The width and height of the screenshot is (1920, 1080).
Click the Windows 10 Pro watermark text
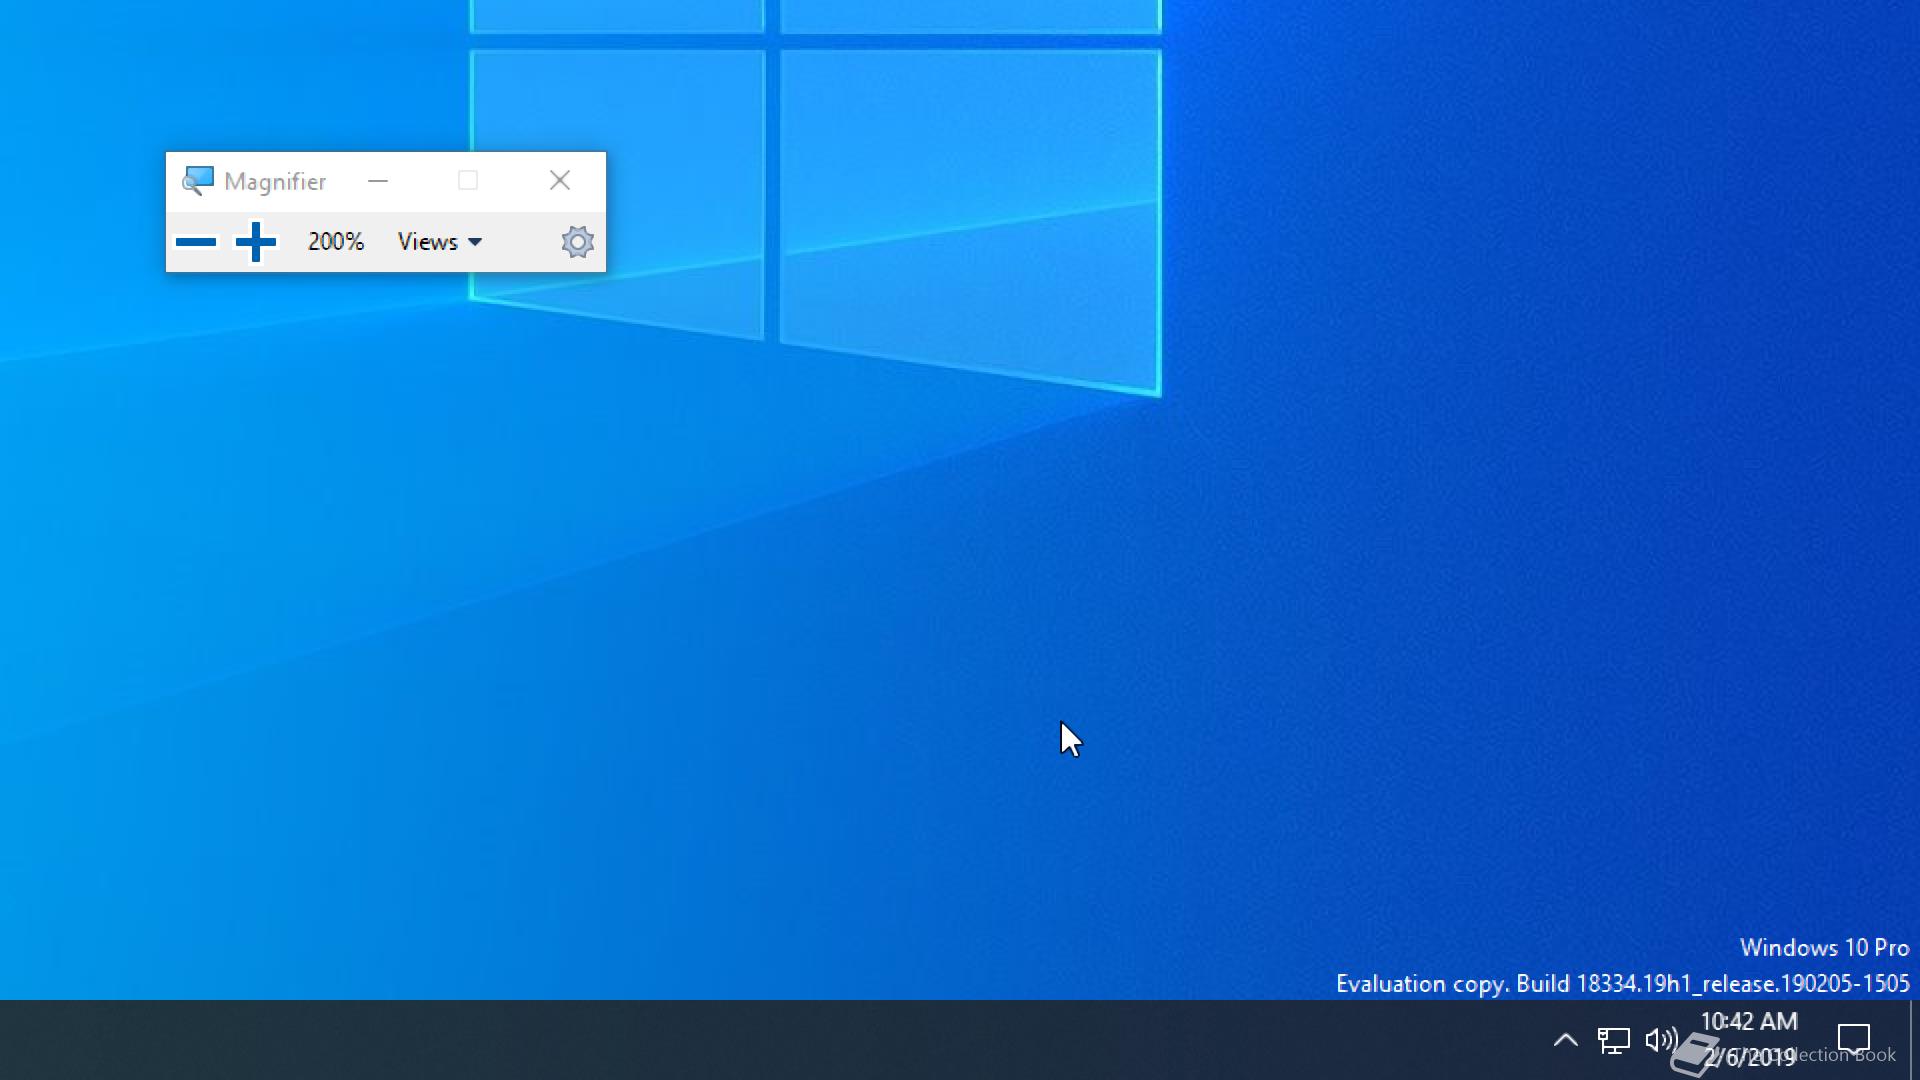1824,948
